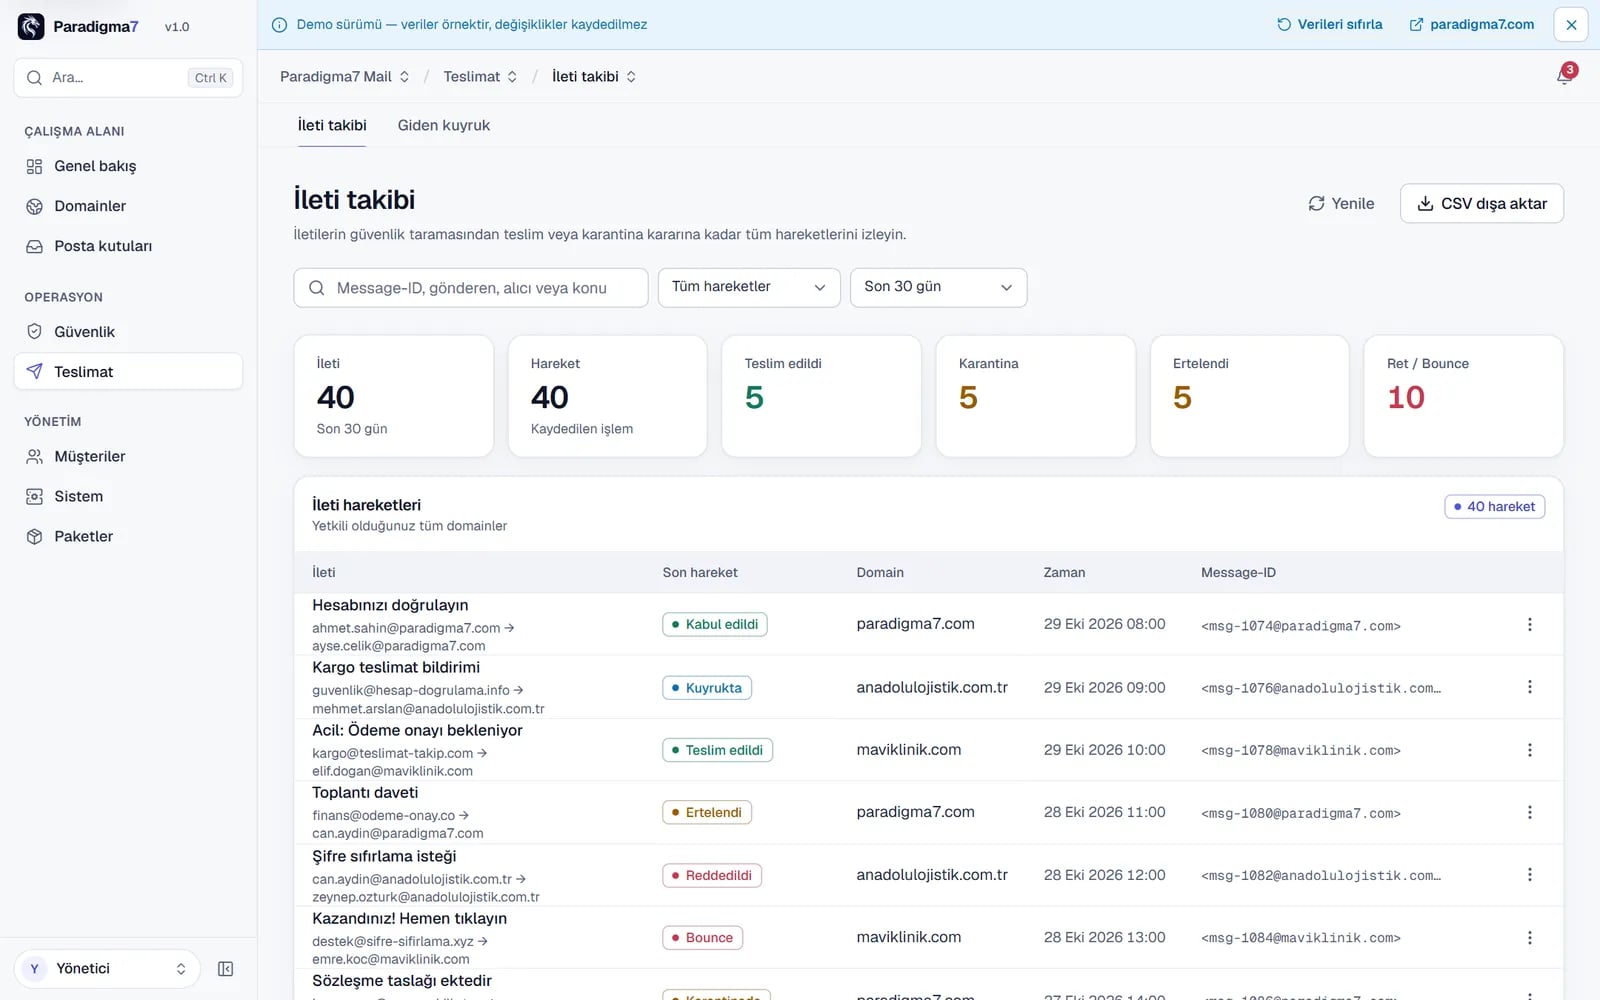Focus the Message-ID search field

(471, 288)
